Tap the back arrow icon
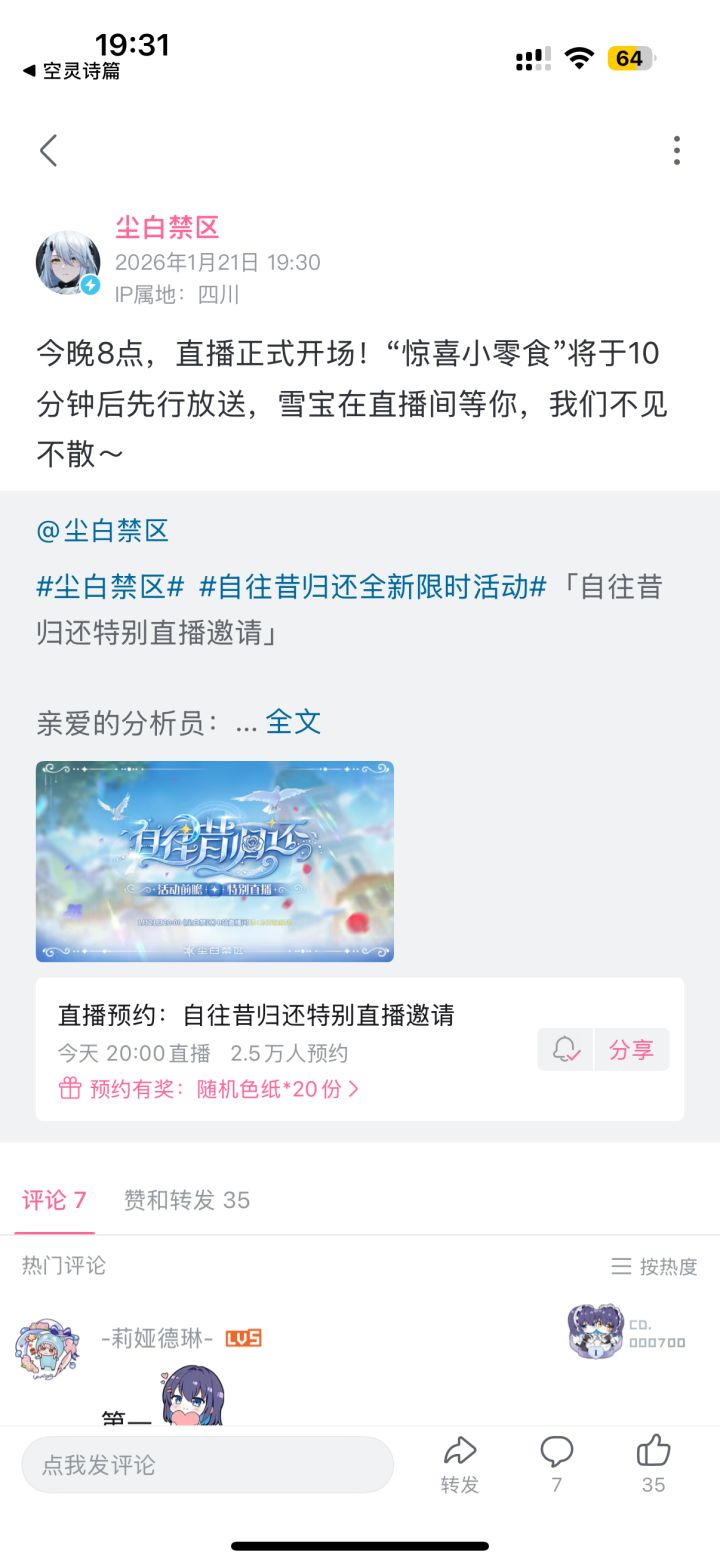Image resolution: width=720 pixels, height=1565 pixels. tap(48, 150)
